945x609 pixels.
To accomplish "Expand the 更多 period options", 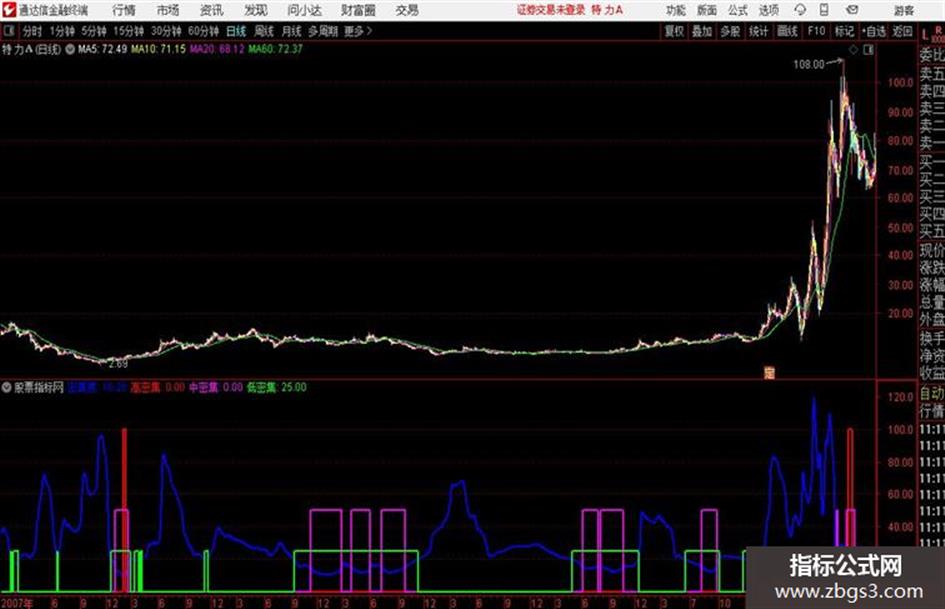I will [358, 31].
